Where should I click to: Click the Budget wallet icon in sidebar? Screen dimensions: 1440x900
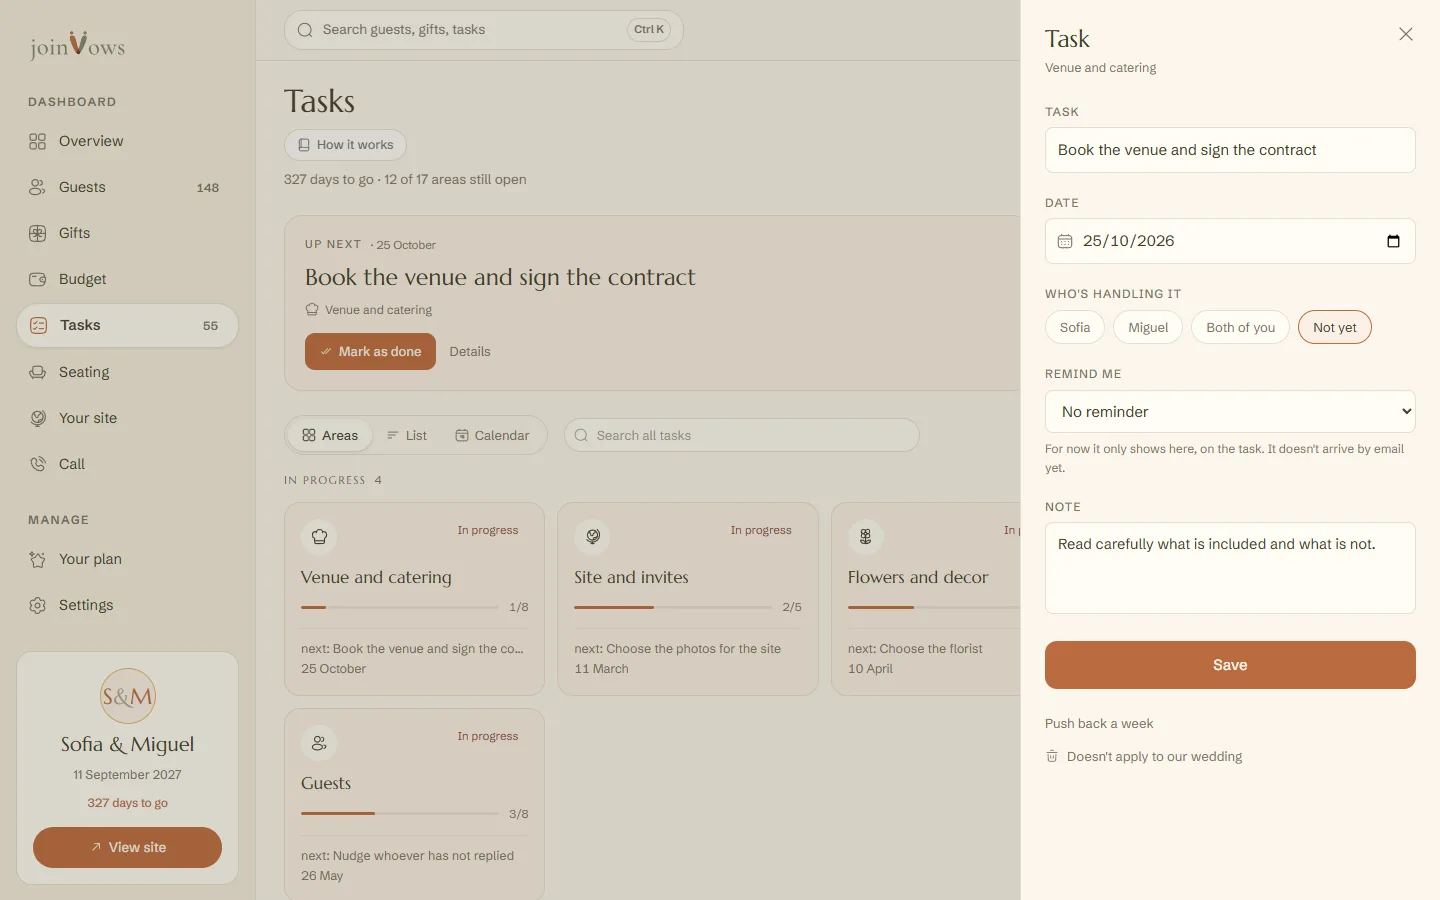coord(37,279)
